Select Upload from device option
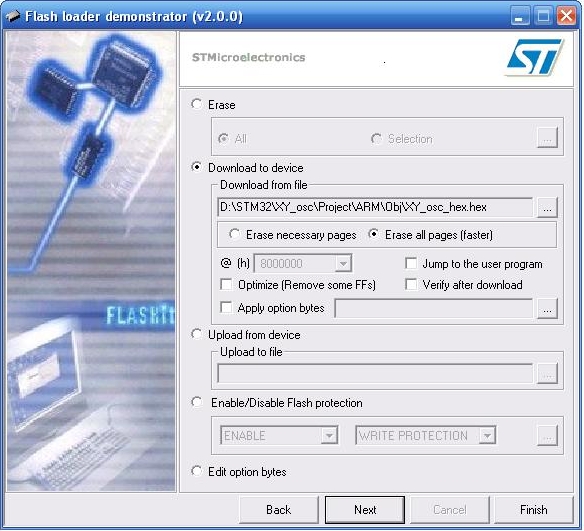This screenshot has width=584, height=531. (x=197, y=334)
